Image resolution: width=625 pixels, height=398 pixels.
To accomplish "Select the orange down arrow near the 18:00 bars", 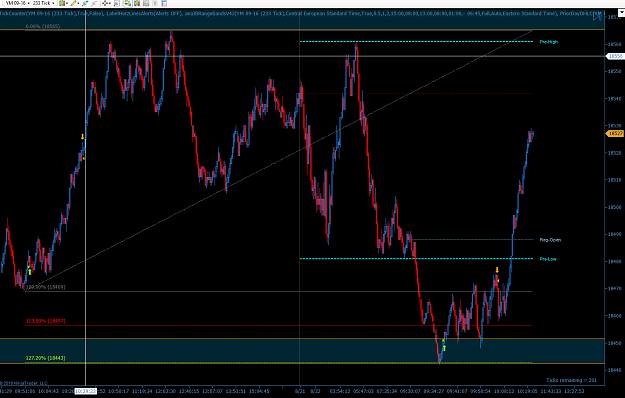I will 497,270.
